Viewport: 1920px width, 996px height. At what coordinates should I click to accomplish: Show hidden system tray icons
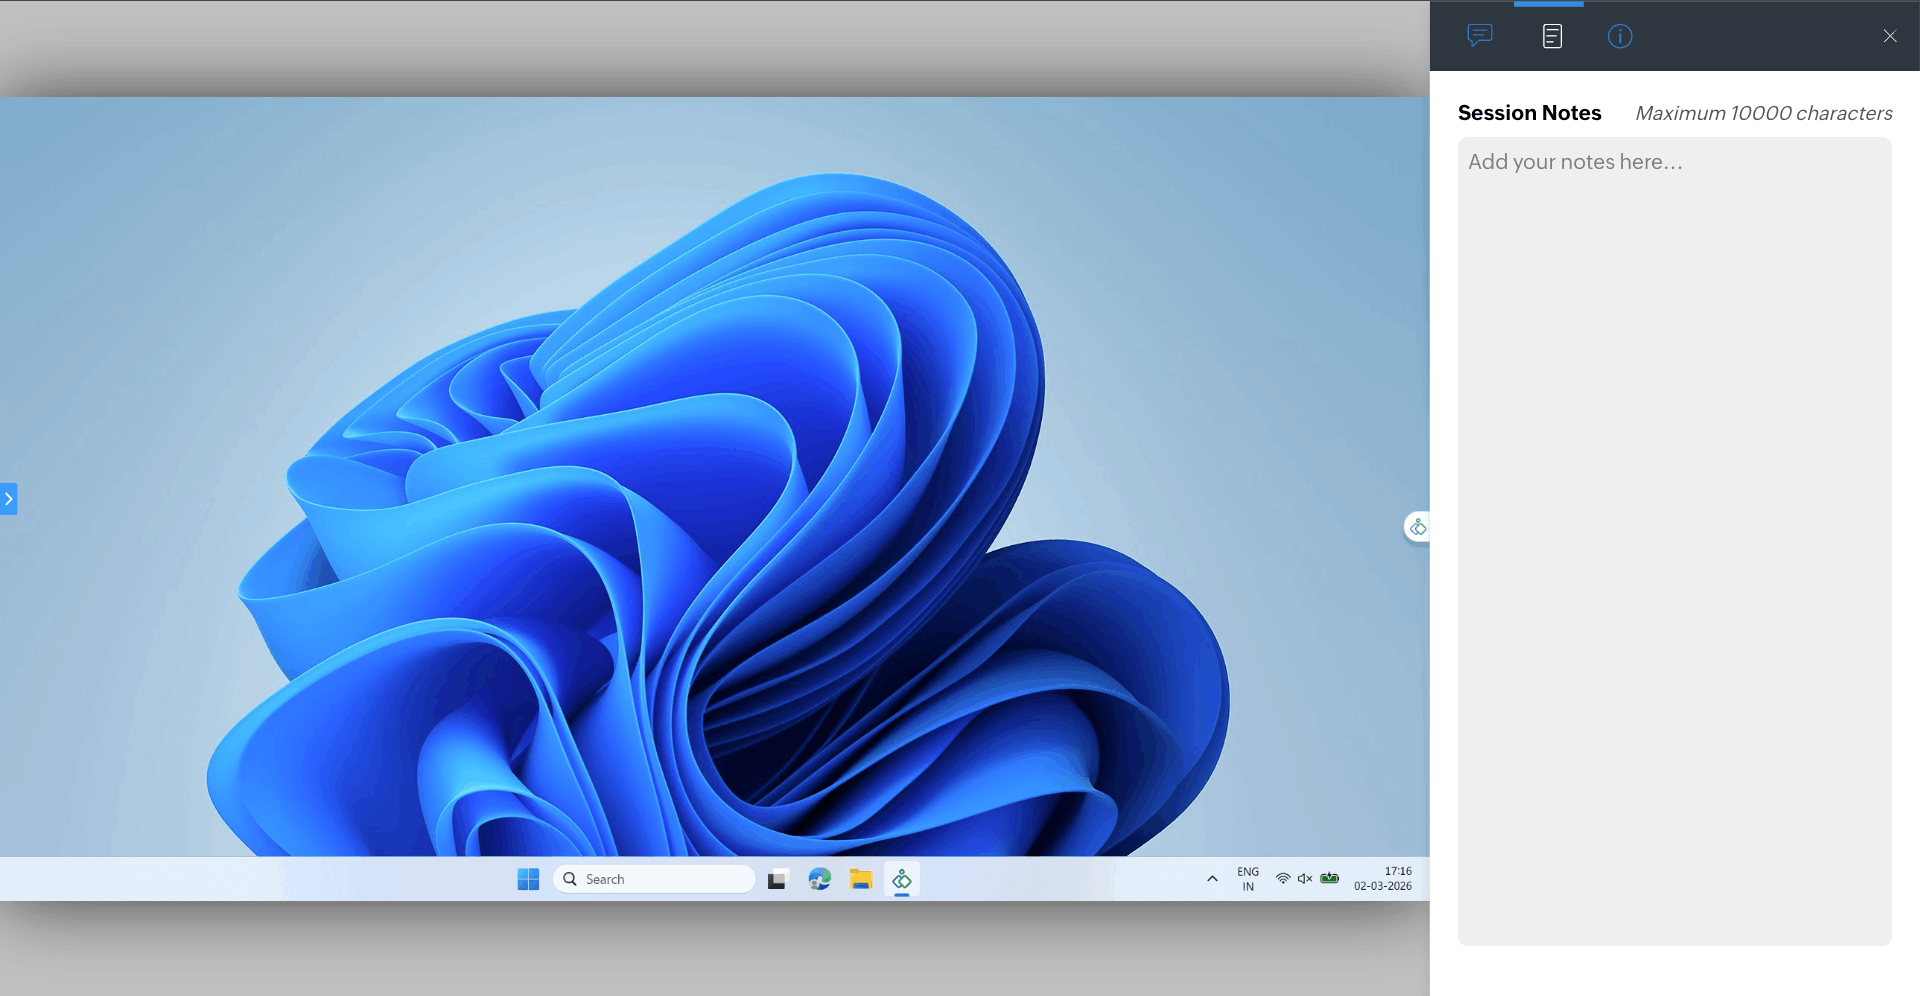point(1212,879)
